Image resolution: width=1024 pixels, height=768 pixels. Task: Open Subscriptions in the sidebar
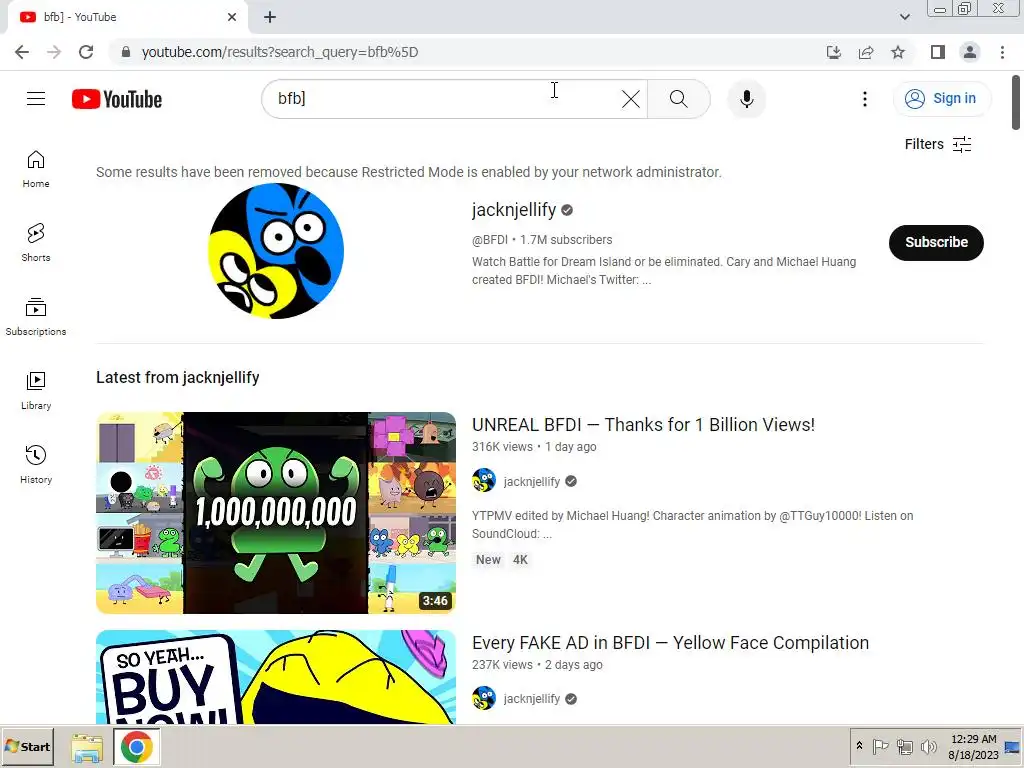click(36, 316)
